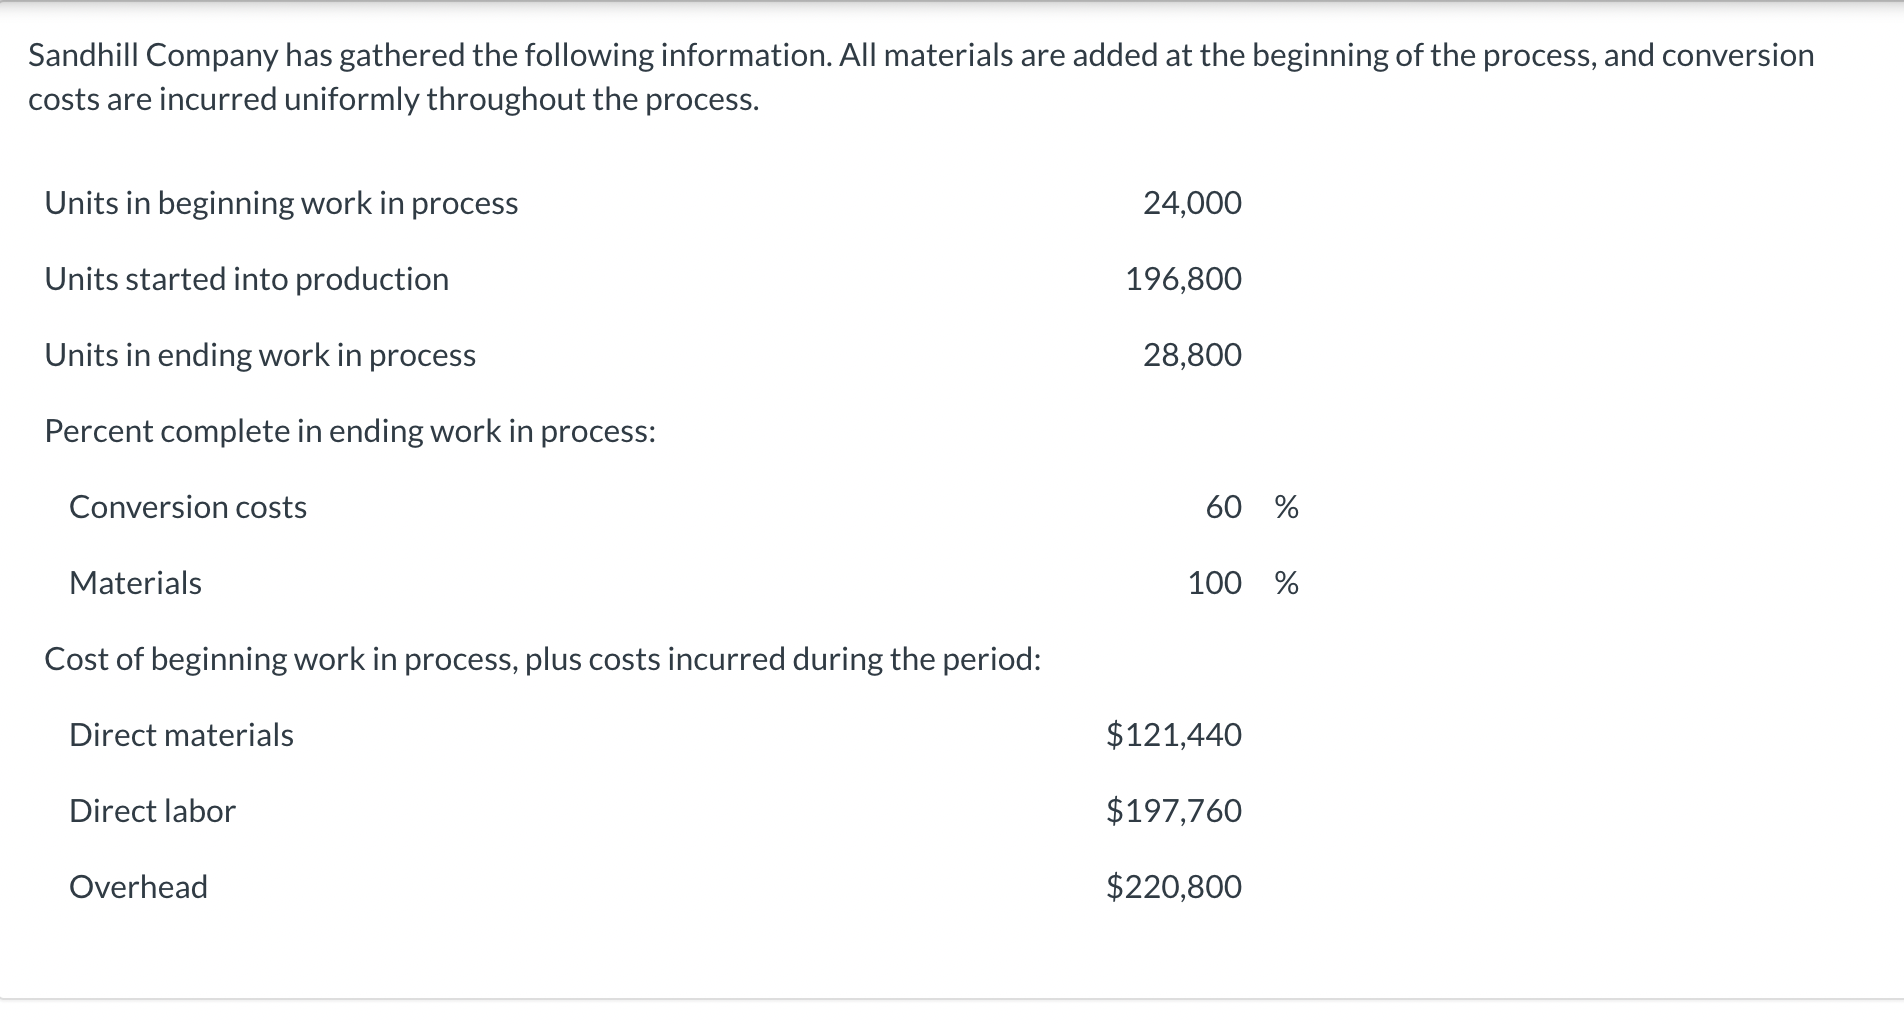Select the $121,440 direct materials amount
This screenshot has height=1024, width=1904.
coord(1174,735)
